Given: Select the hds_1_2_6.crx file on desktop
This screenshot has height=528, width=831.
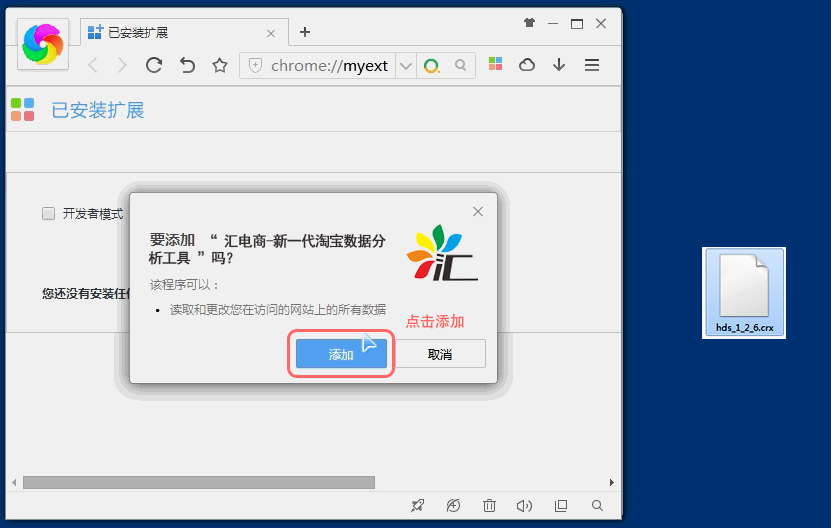Looking at the screenshot, I should click(x=744, y=293).
